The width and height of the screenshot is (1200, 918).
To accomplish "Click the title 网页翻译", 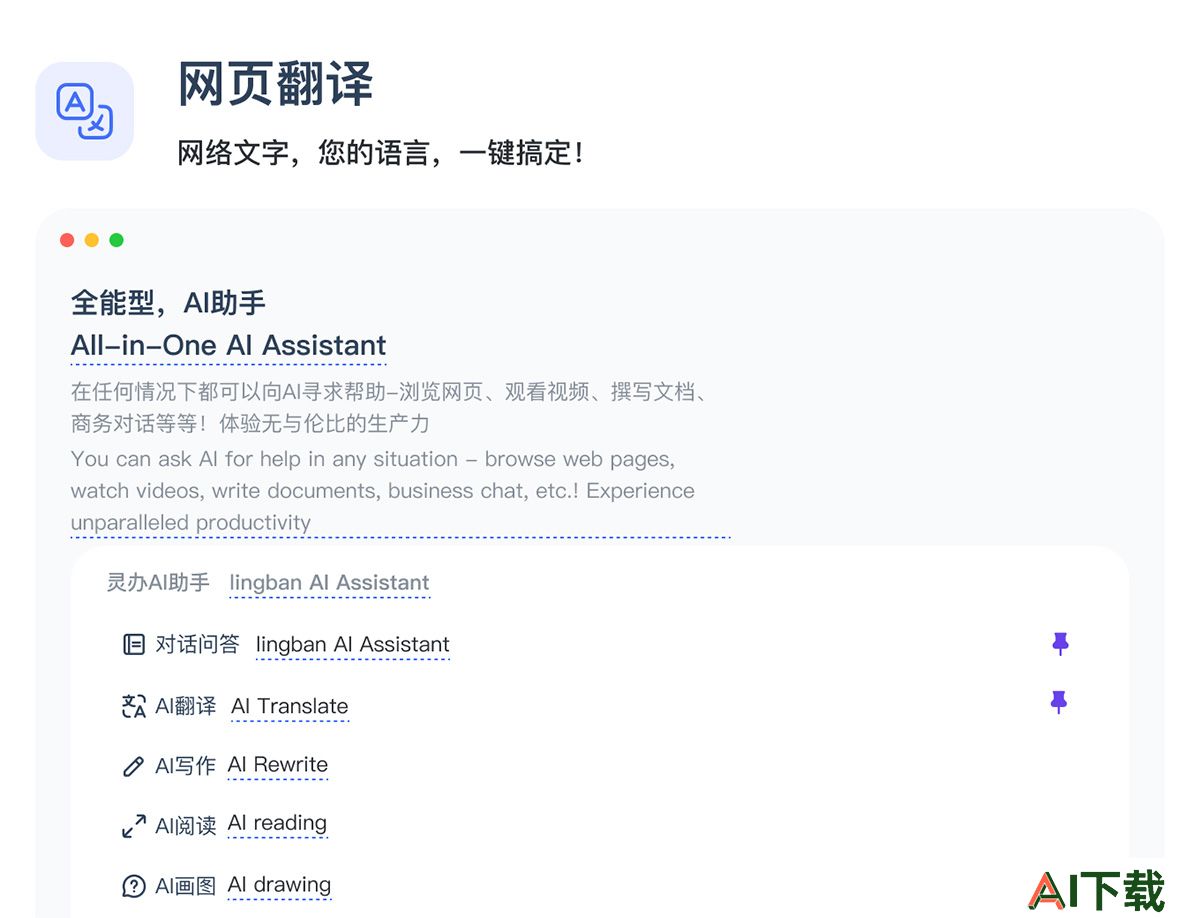I will [x=275, y=84].
